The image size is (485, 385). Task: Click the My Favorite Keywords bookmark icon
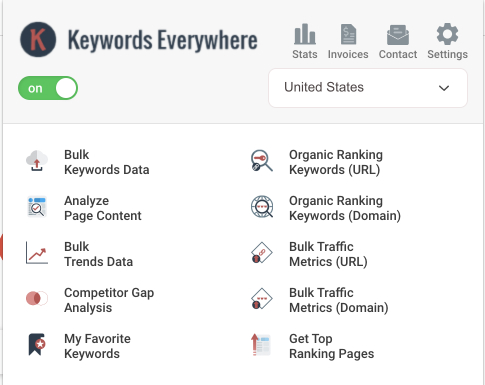pyautogui.click(x=37, y=344)
